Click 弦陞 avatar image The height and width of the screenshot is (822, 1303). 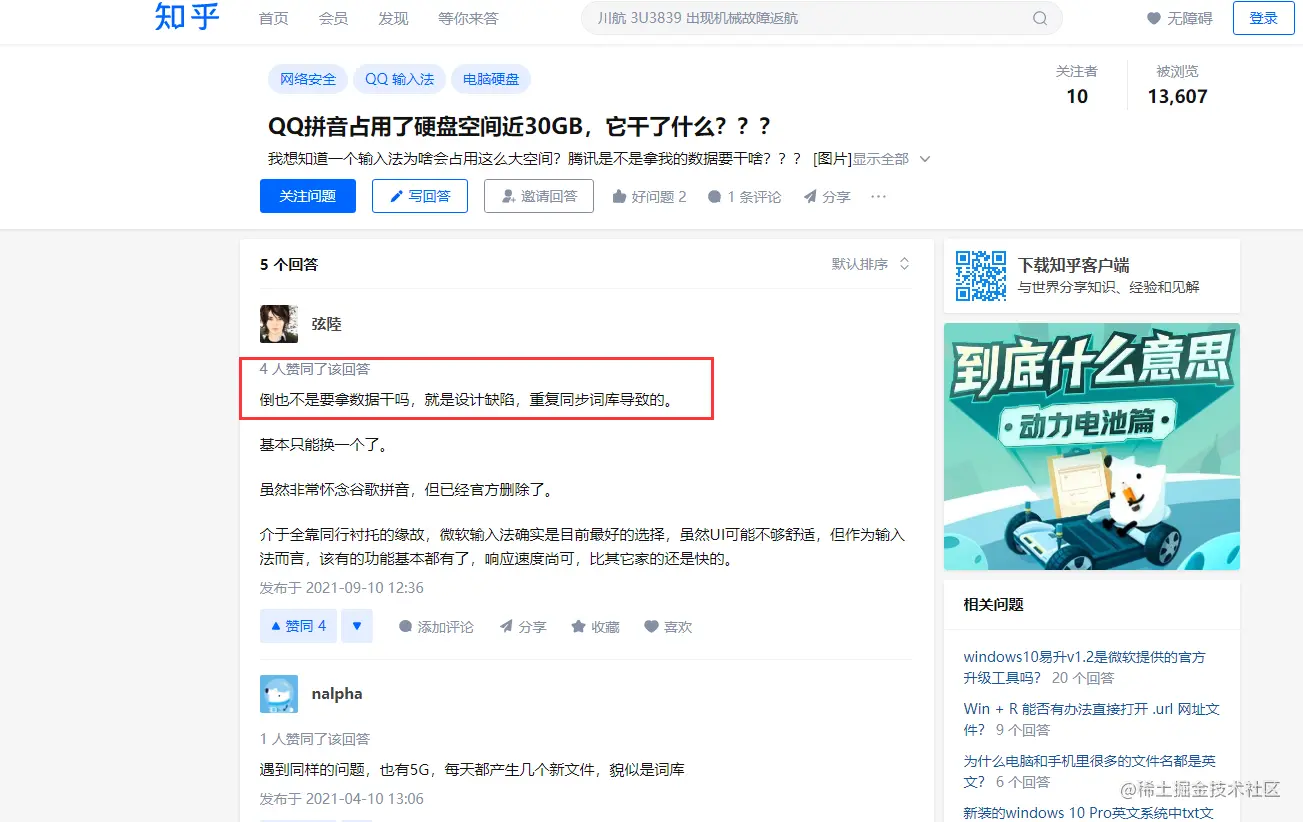point(279,324)
